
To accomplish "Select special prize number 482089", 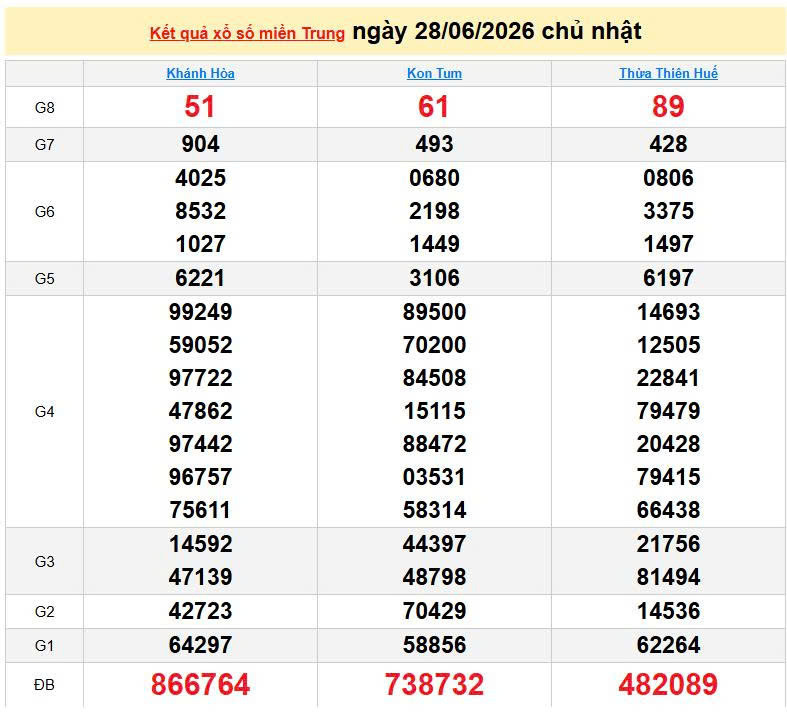I will 668,684.
